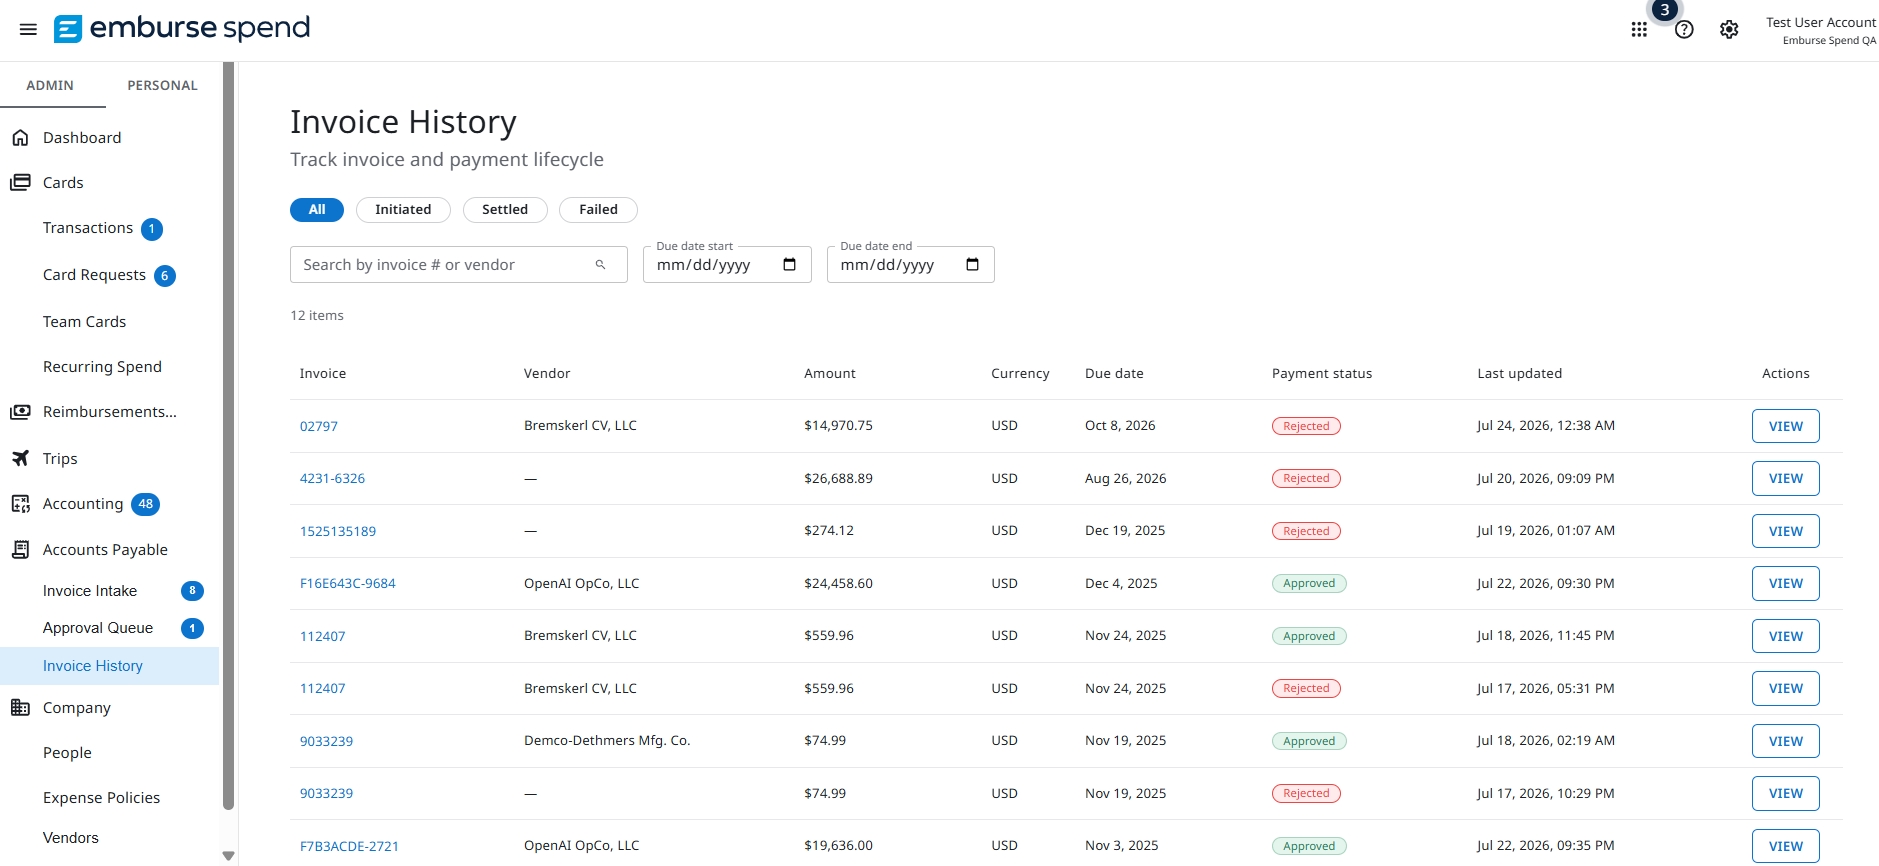The height and width of the screenshot is (866, 1879).
Task: Select the All filter chip
Action: (x=317, y=209)
